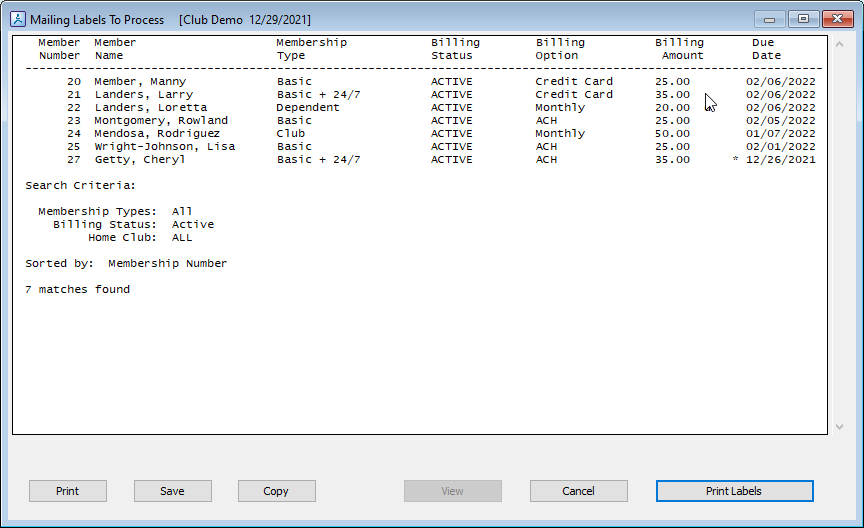Click the "7 matches found" text
864x528 pixels.
77,290
